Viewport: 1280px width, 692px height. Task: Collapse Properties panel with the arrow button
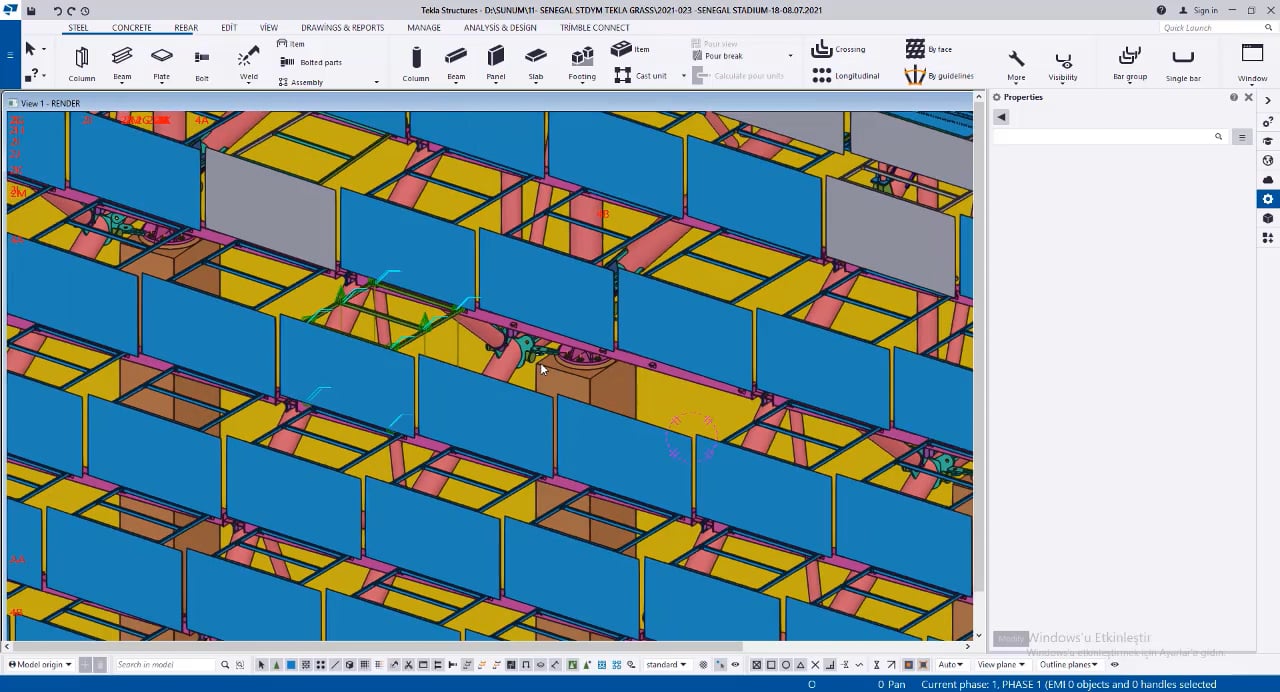coord(1001,117)
